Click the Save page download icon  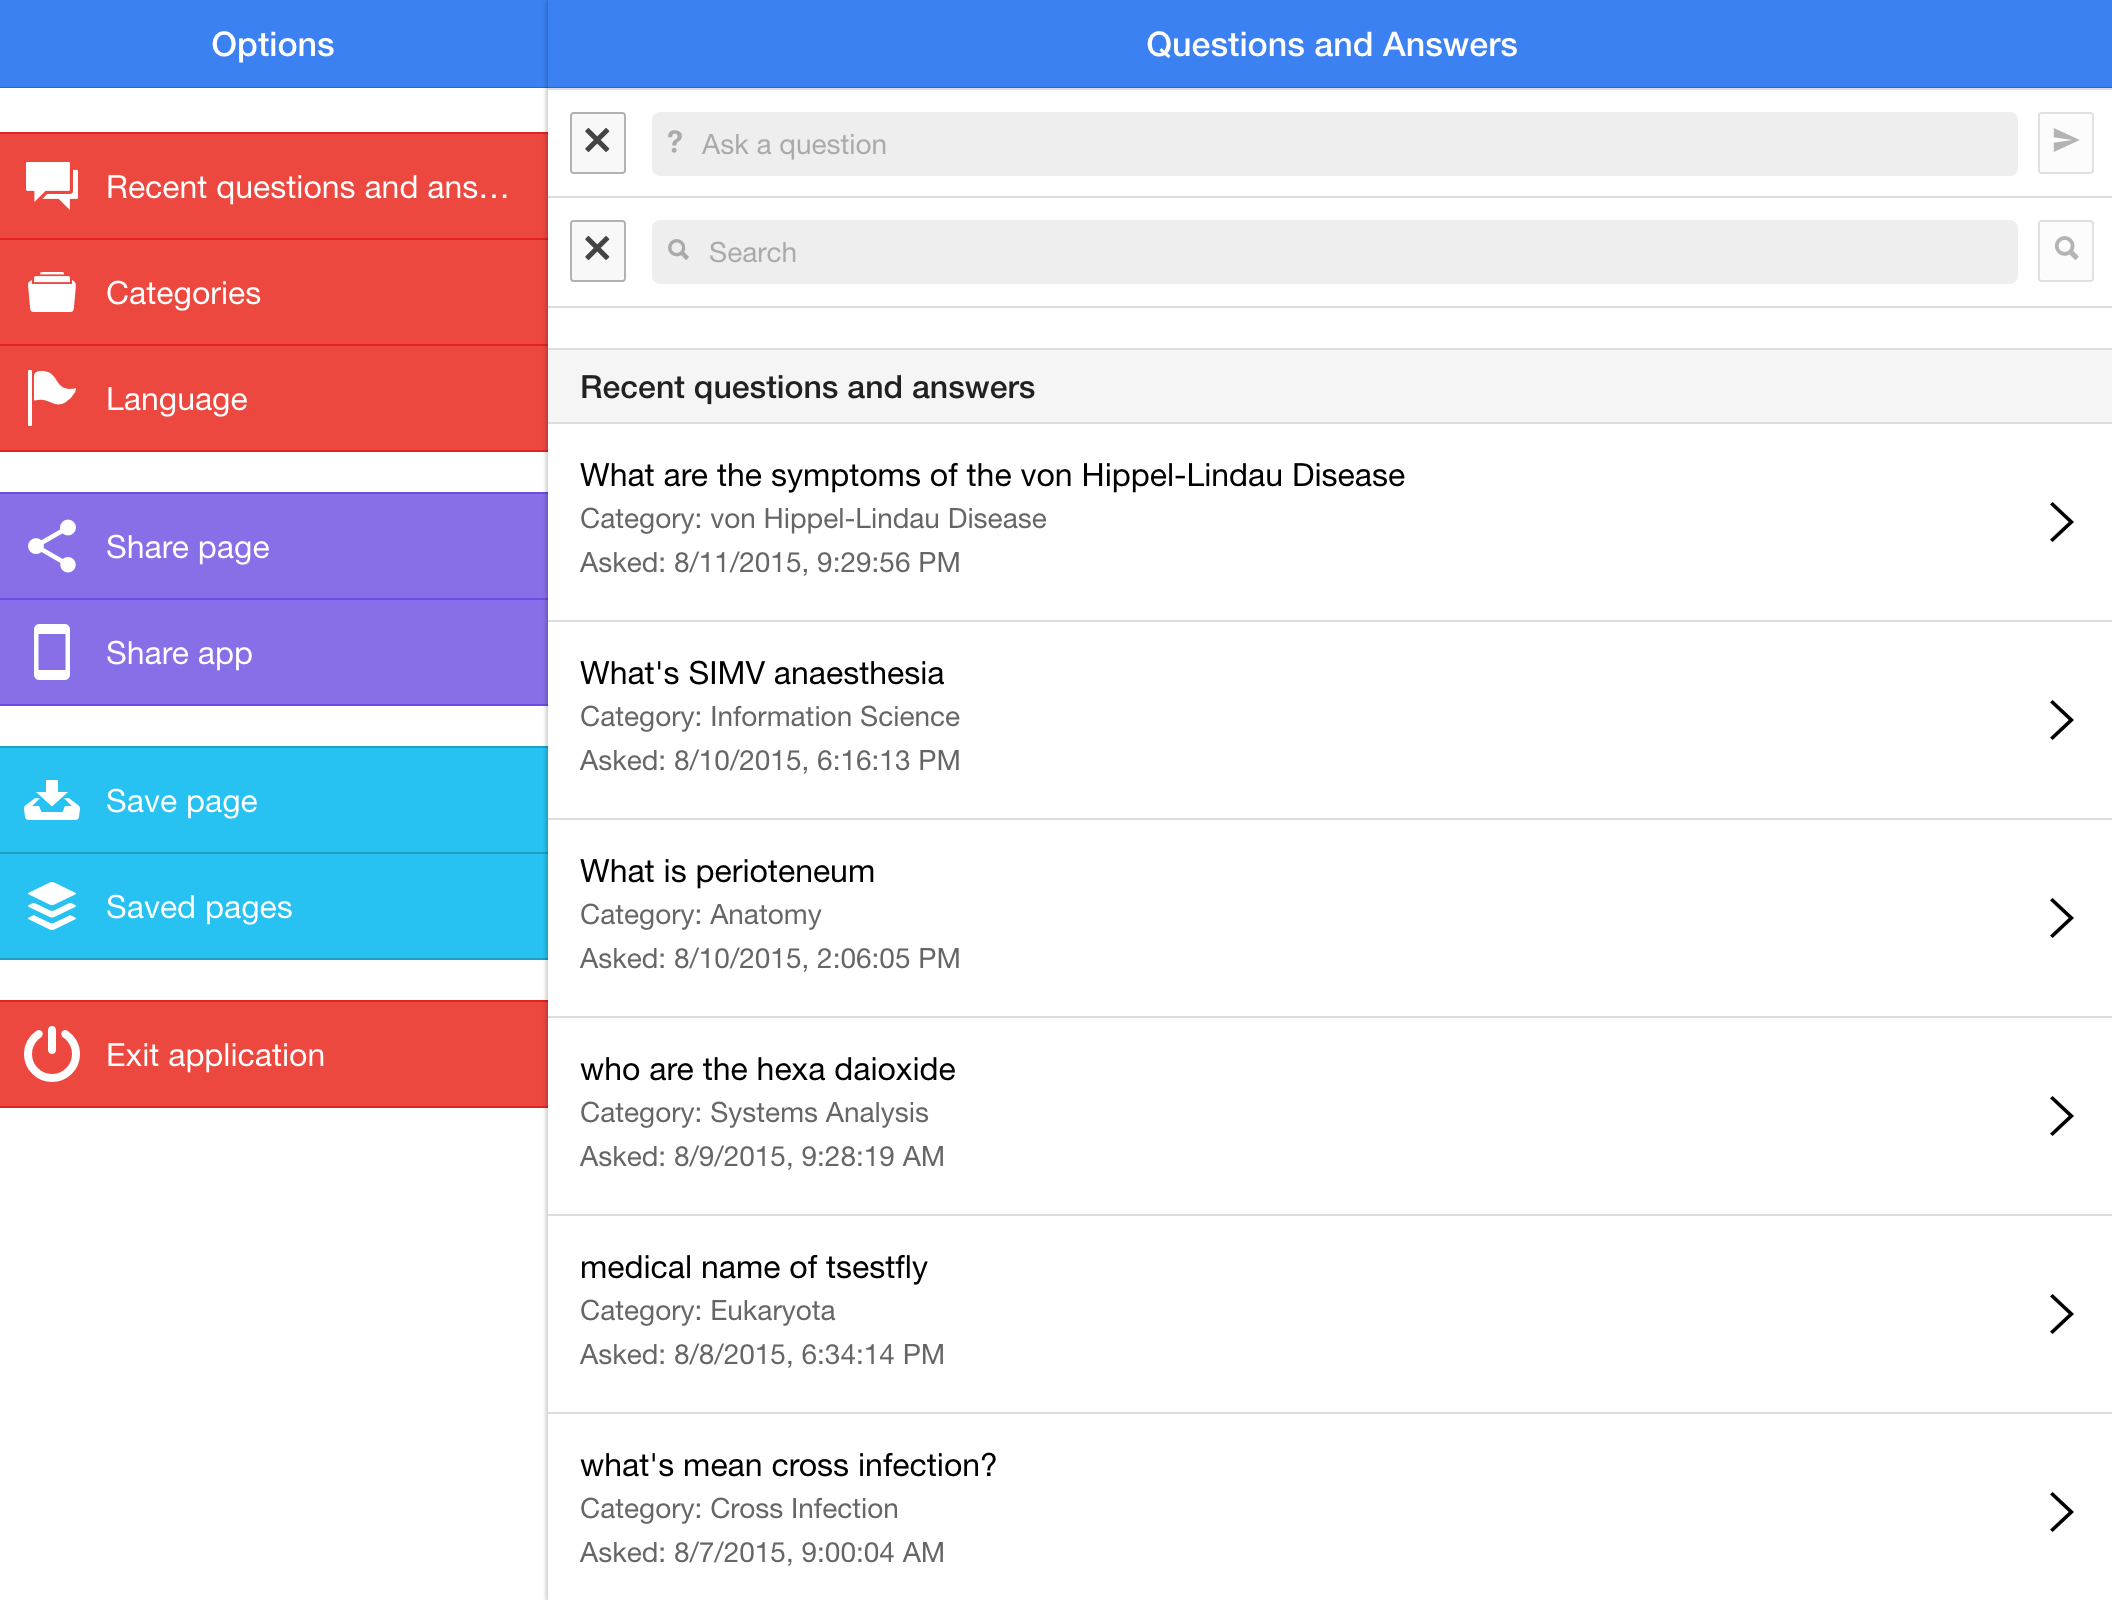[x=52, y=800]
